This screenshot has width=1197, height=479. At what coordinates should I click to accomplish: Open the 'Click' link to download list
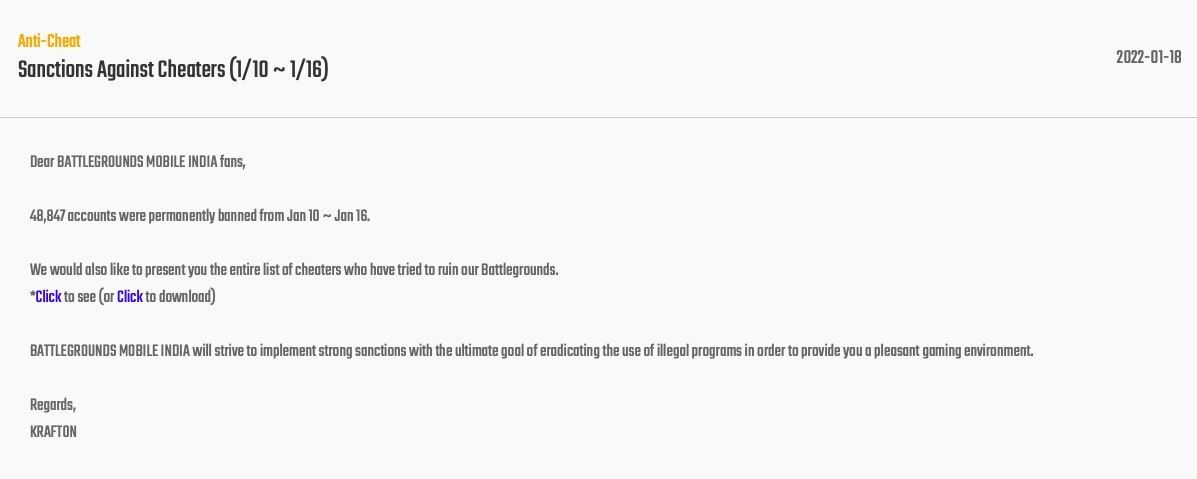tap(130, 297)
